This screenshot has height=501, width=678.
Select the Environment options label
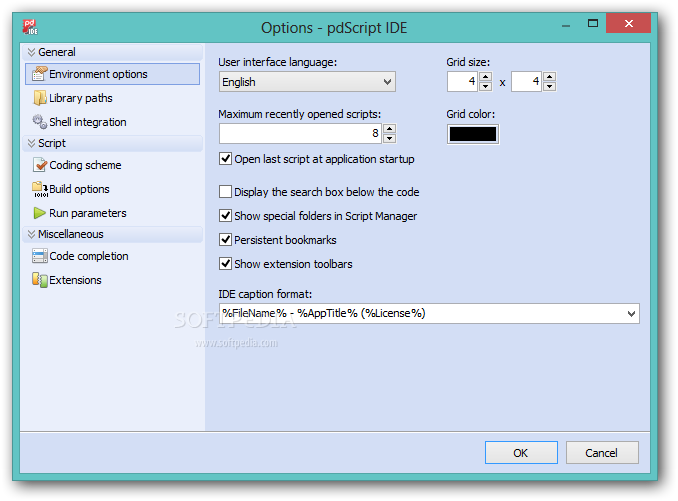98,74
